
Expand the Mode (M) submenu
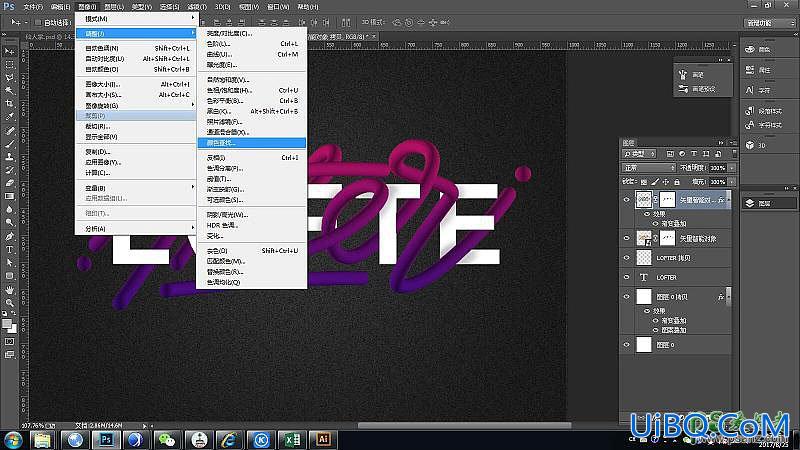tap(136, 19)
